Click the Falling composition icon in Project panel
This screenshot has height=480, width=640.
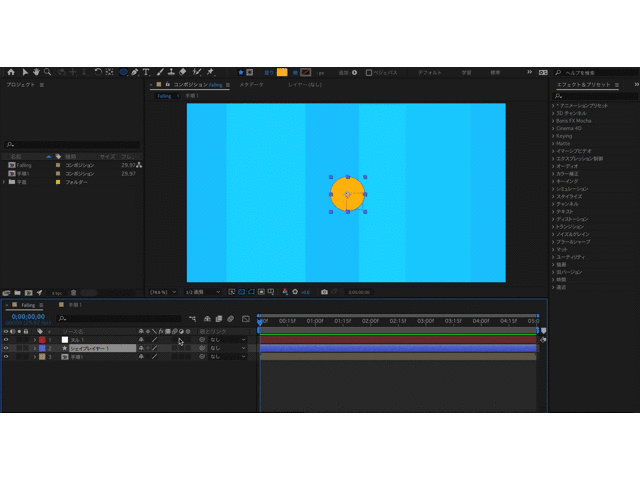pyautogui.click(x=11, y=165)
